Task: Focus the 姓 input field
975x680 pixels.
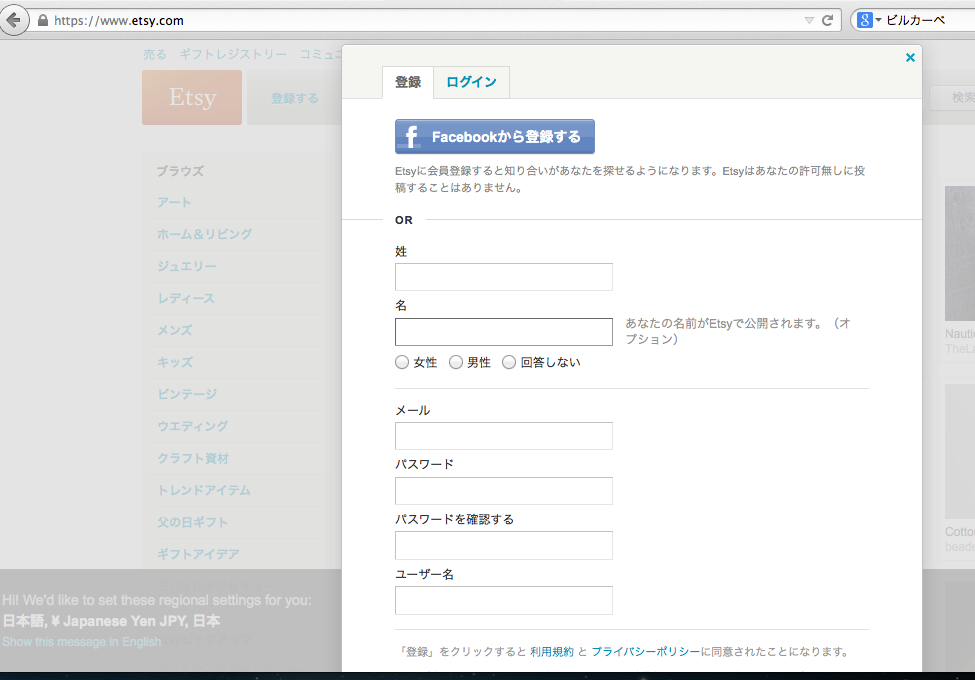Action: tap(504, 277)
